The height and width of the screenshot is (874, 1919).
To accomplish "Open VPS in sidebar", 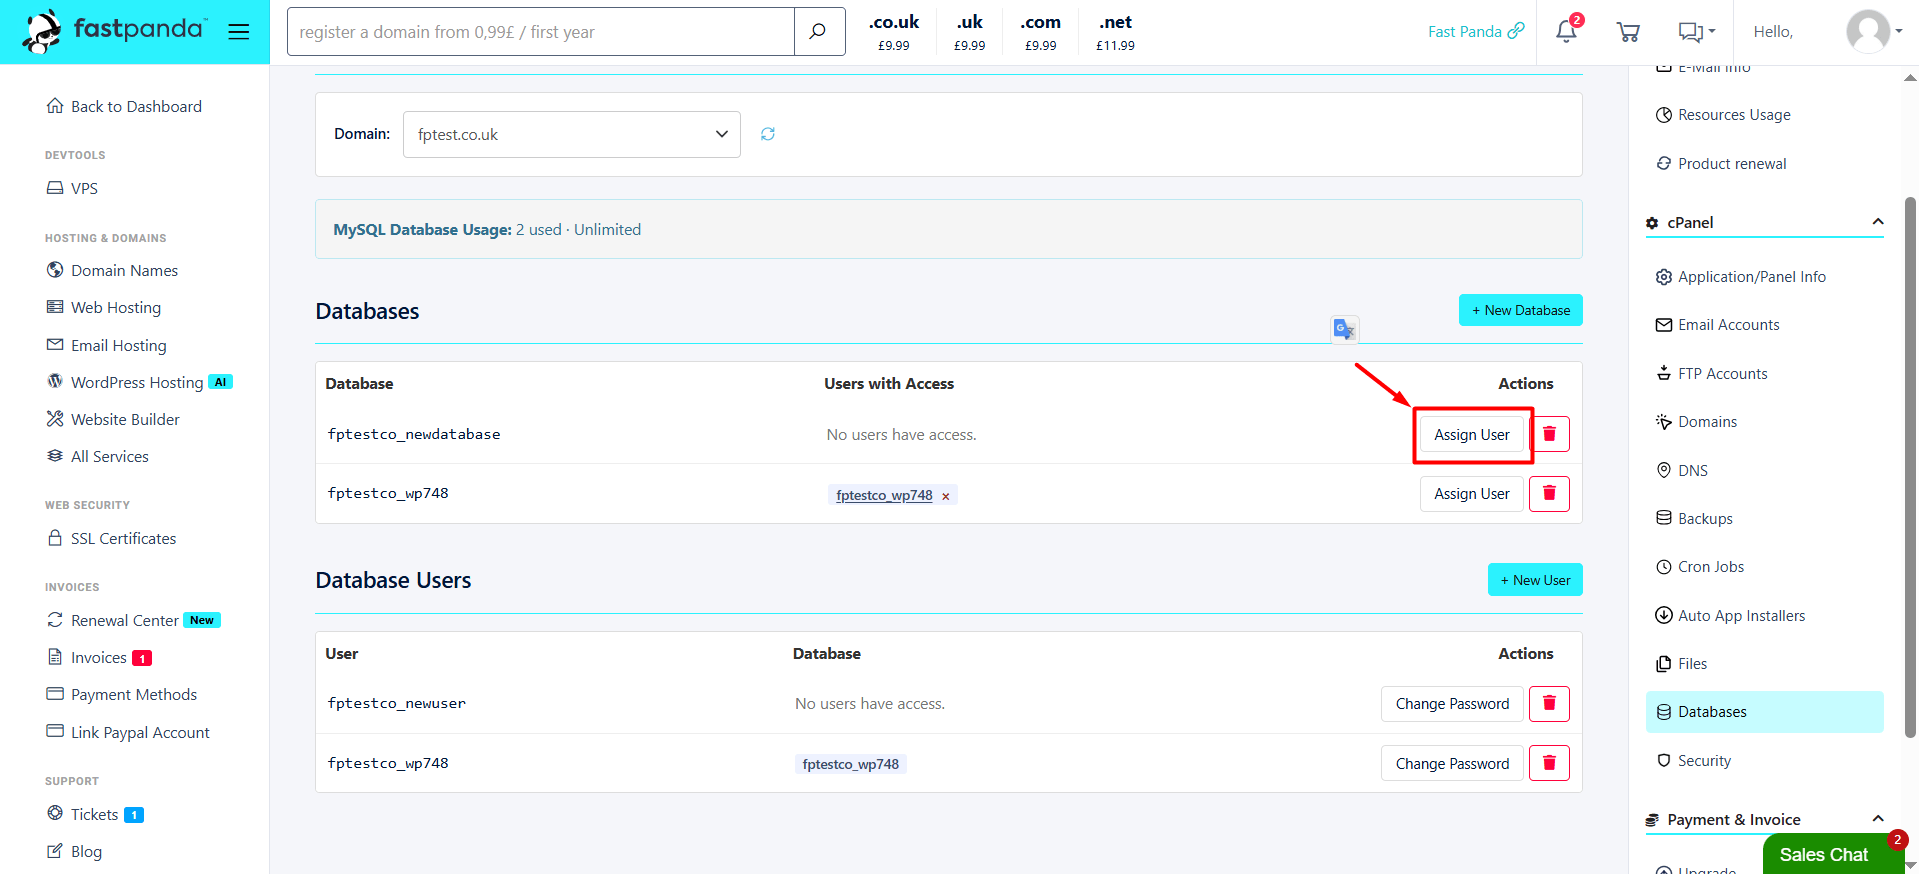I will pyautogui.click(x=72, y=188).
